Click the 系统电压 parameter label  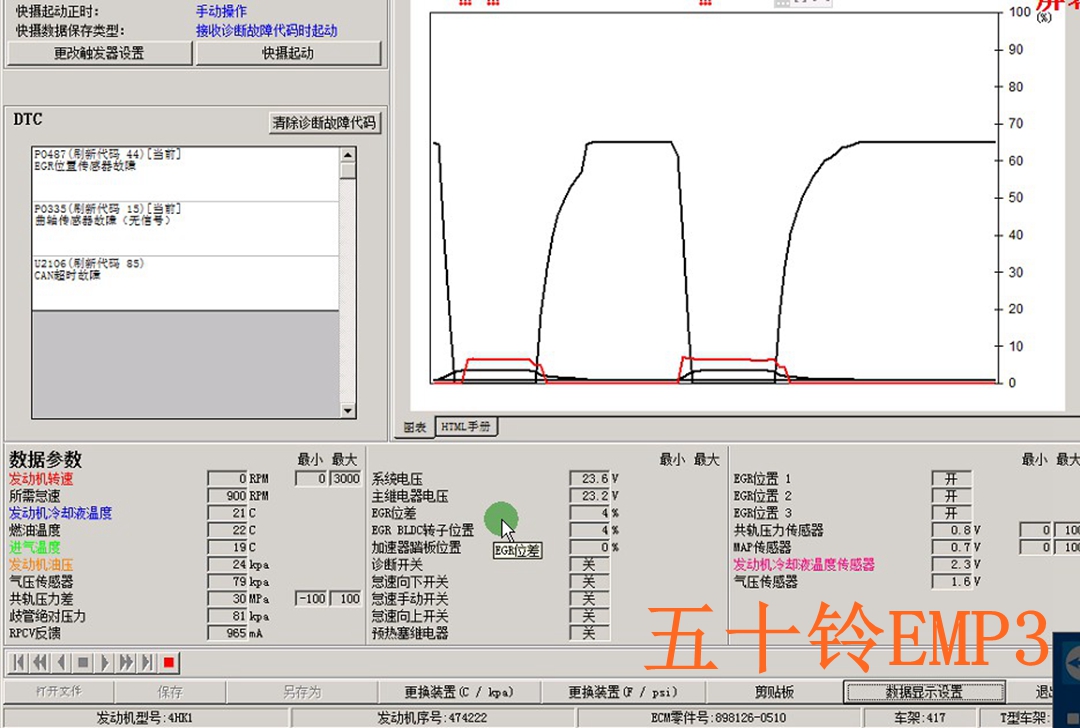coord(397,479)
